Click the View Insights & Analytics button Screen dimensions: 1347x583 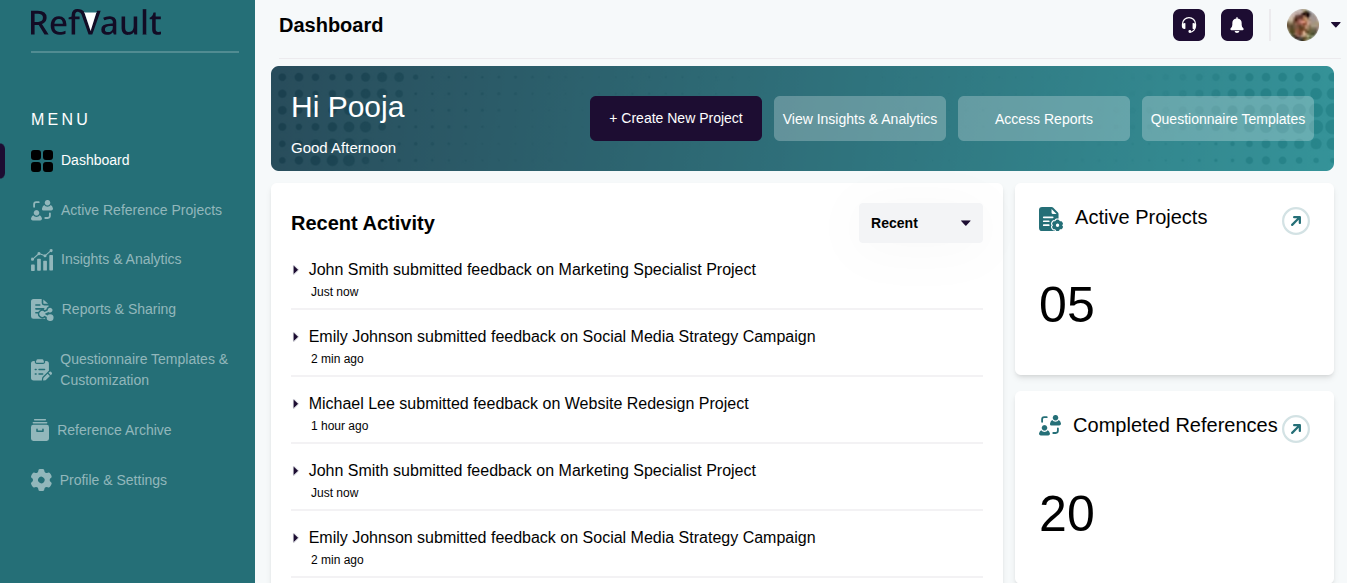point(860,119)
